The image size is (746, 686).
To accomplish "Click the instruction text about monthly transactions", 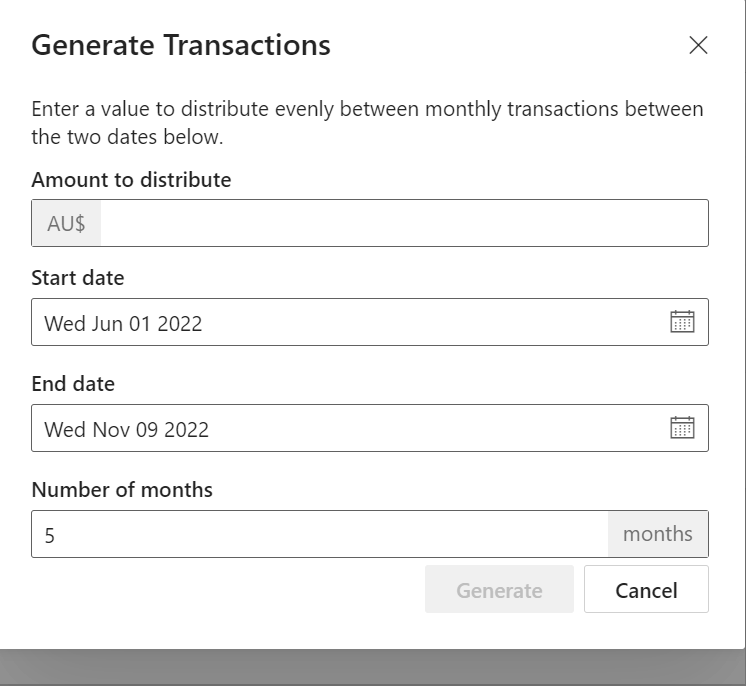I will click(367, 123).
